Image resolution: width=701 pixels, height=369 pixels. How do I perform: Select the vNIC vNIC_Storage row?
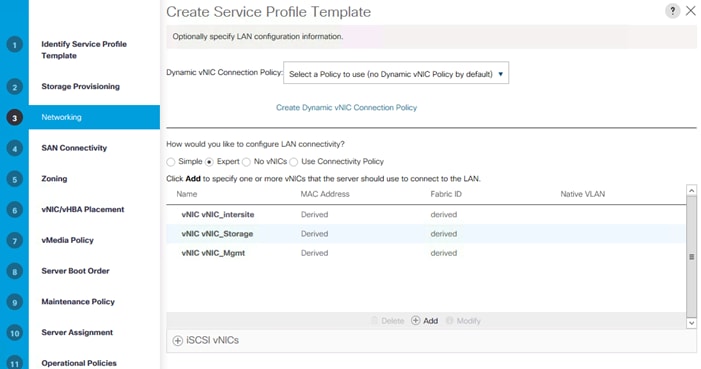coord(426,234)
